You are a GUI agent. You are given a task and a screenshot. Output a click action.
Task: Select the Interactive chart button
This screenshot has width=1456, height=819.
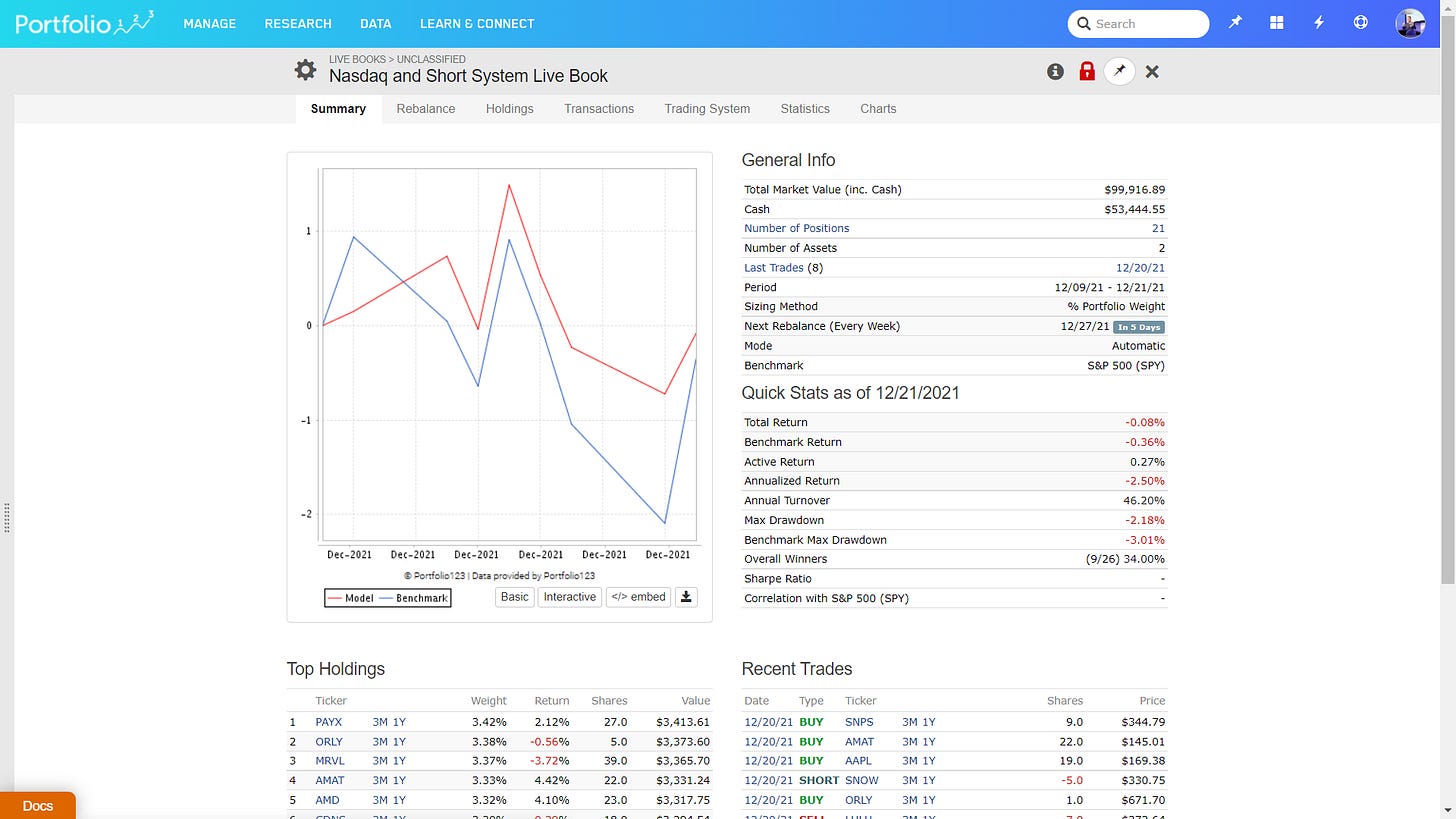[x=570, y=597]
